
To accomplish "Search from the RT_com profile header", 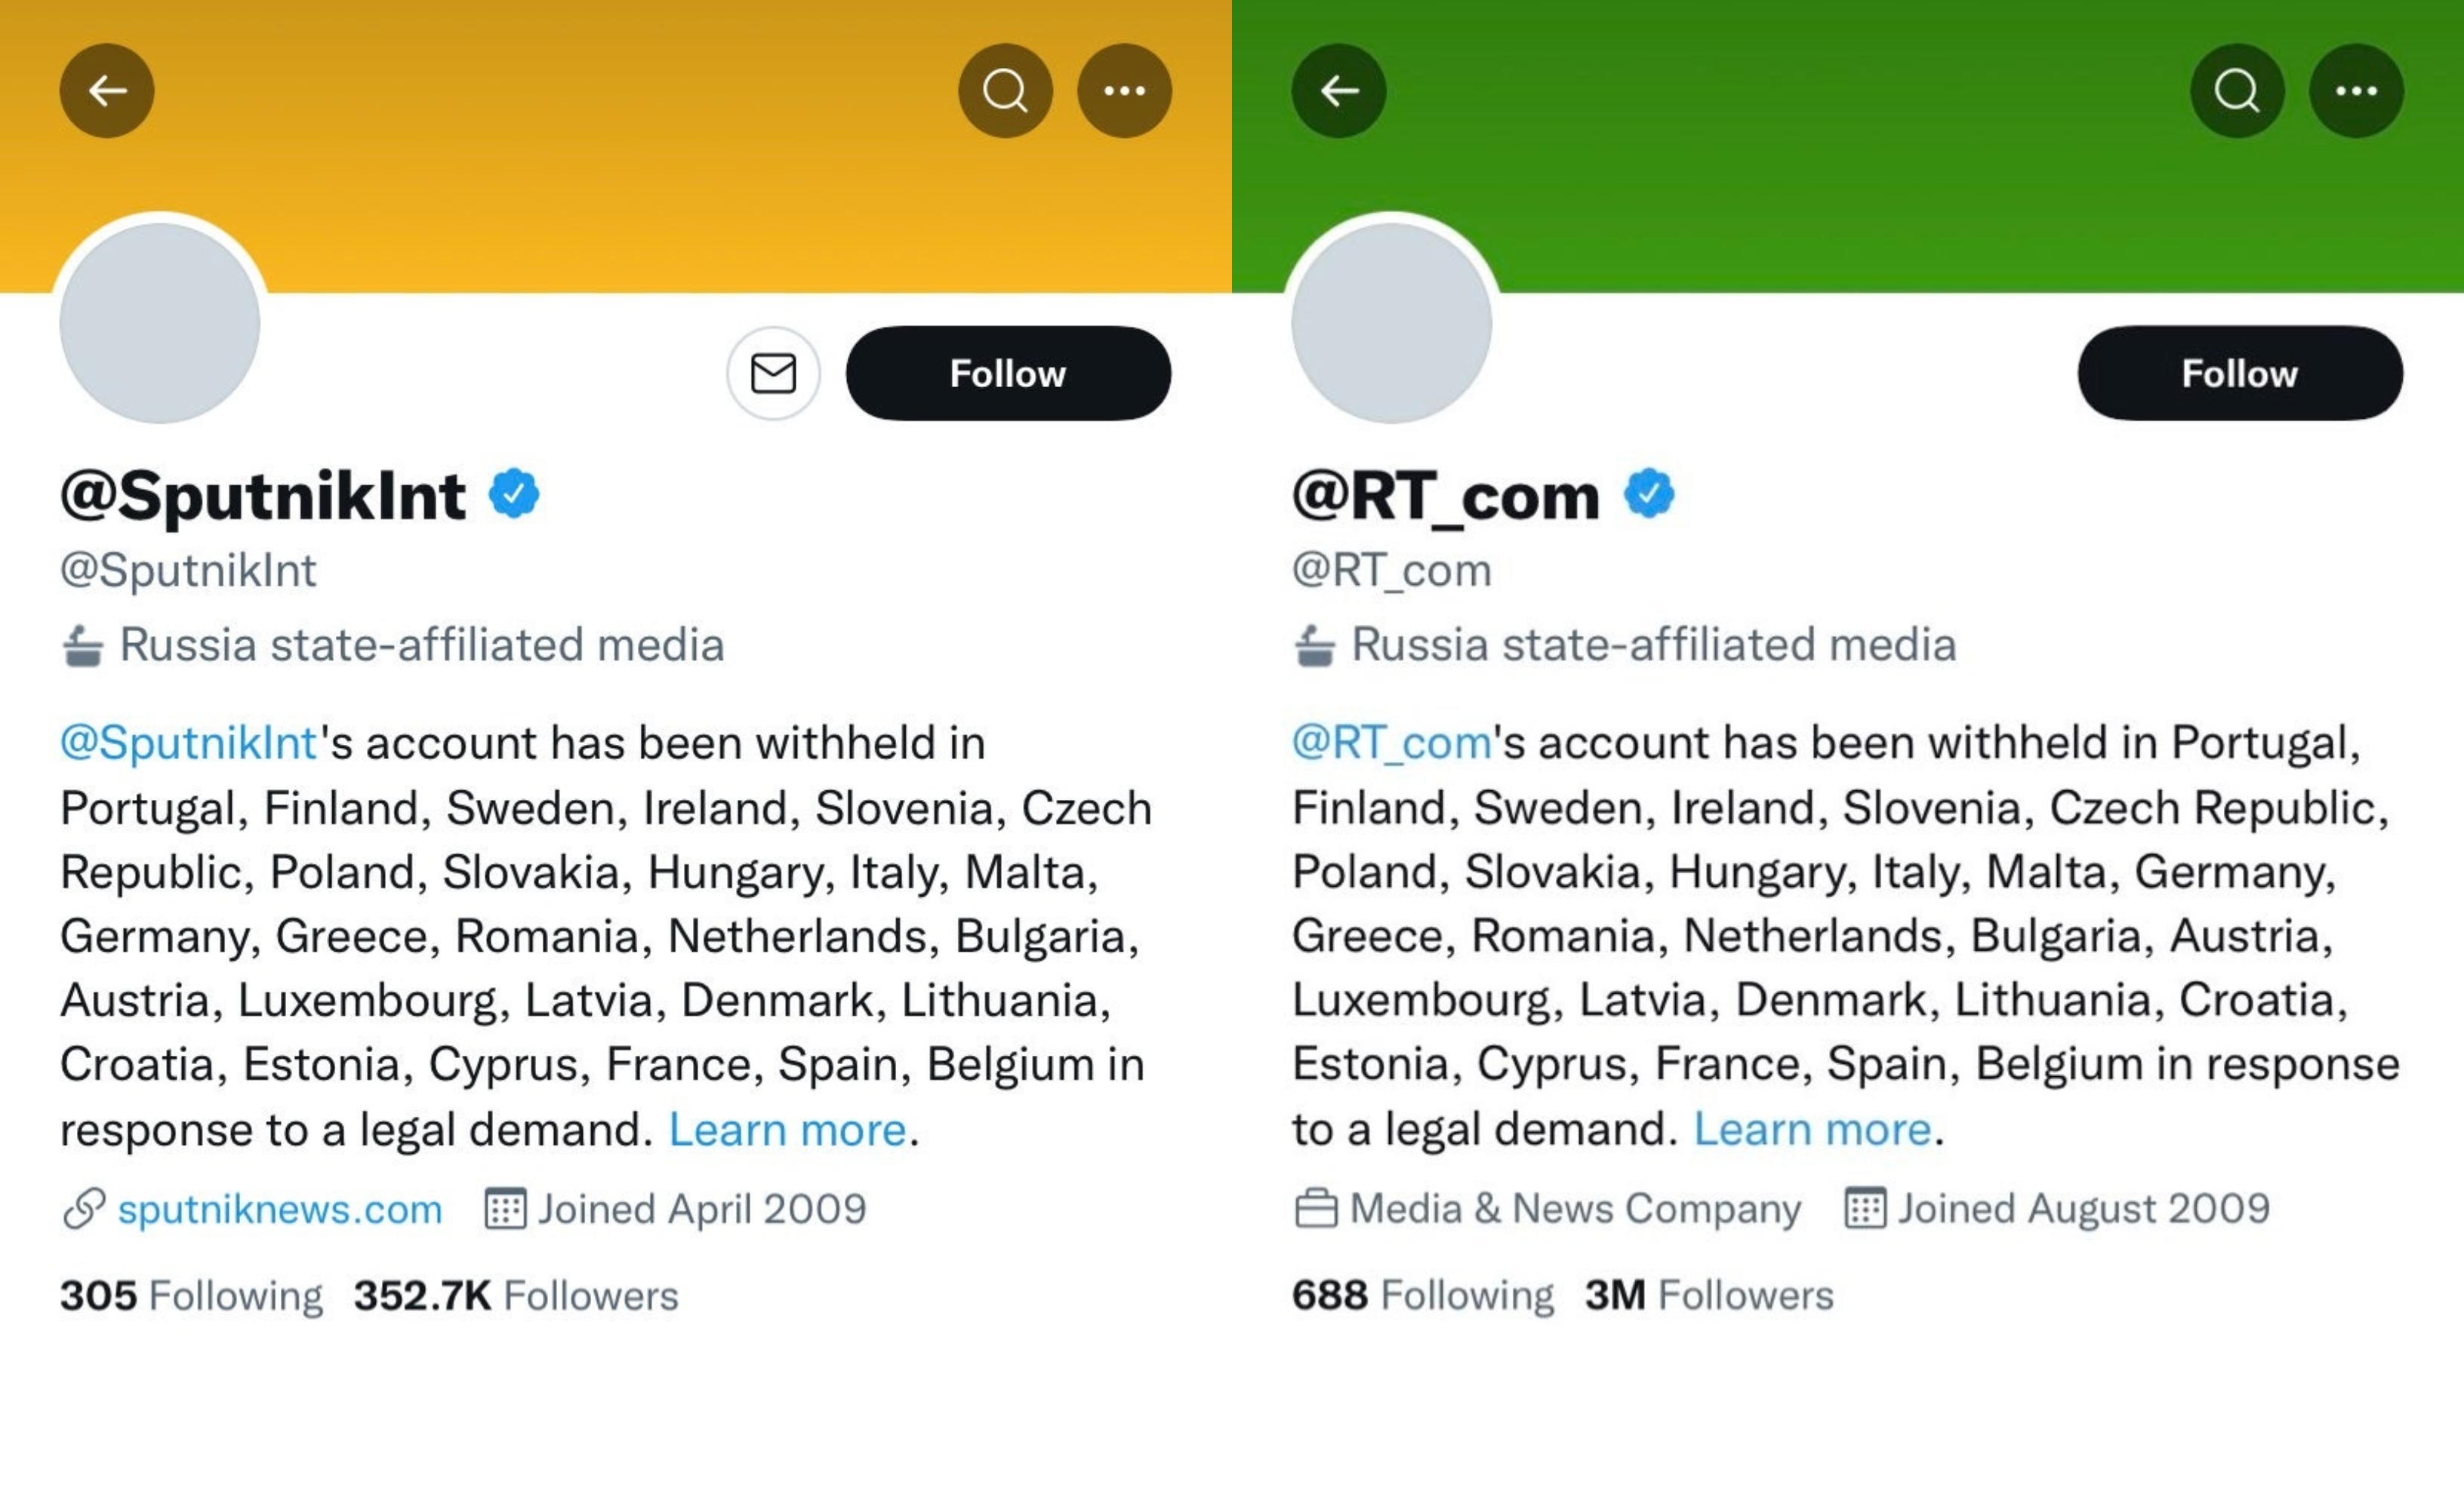I will 2237,91.
